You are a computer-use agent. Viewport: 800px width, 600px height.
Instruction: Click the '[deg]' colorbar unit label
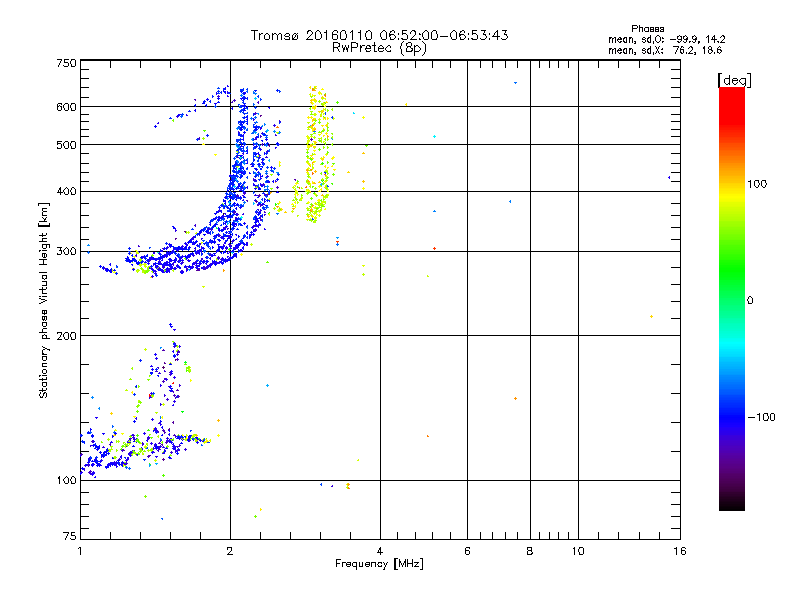pos(734,80)
